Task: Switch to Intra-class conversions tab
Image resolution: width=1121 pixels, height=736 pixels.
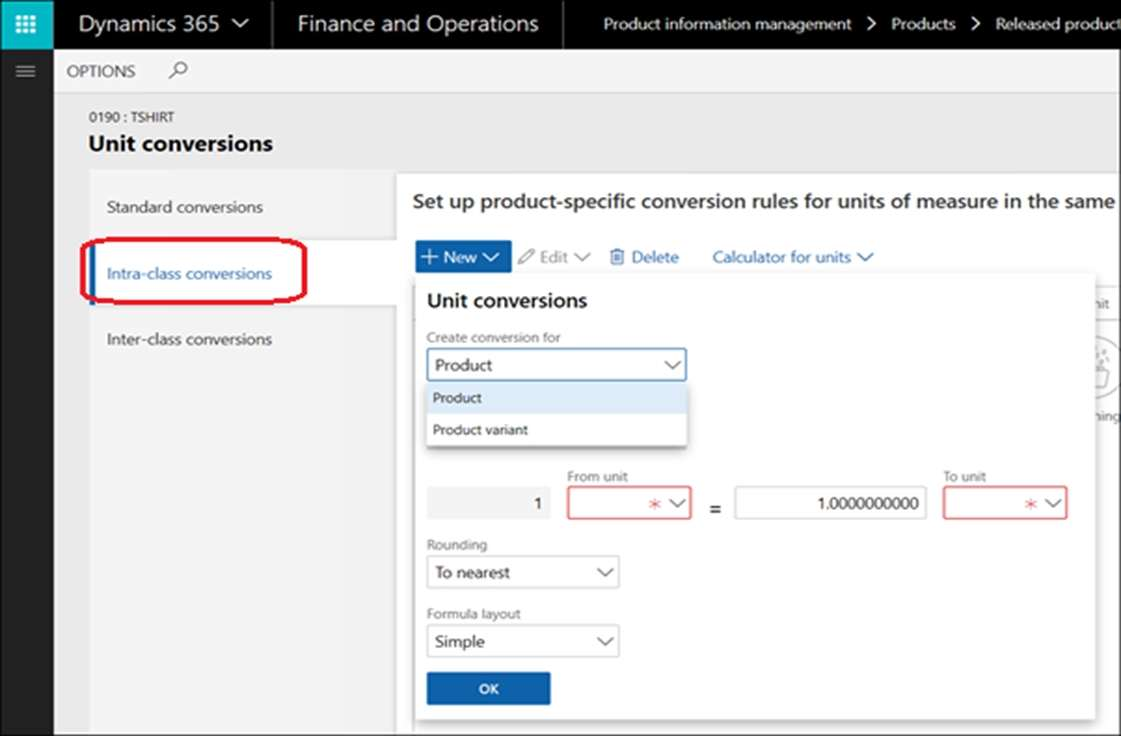Action: 189,273
